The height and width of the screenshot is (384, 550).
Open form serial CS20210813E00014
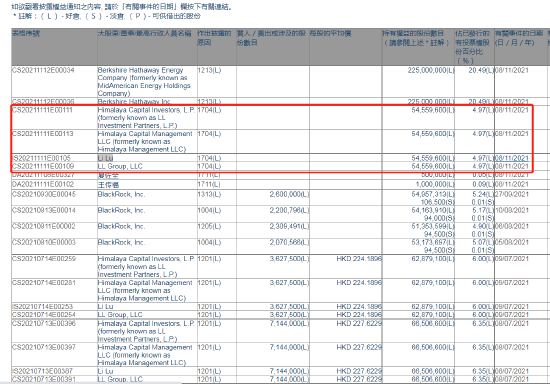[x=43, y=210]
